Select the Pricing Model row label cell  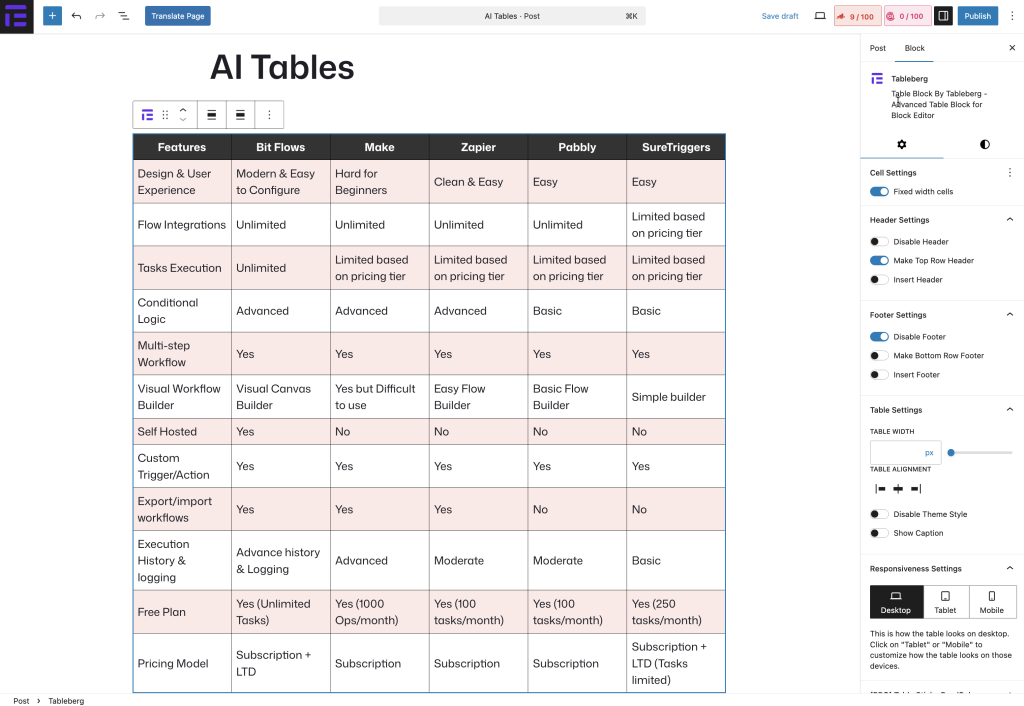click(182, 664)
